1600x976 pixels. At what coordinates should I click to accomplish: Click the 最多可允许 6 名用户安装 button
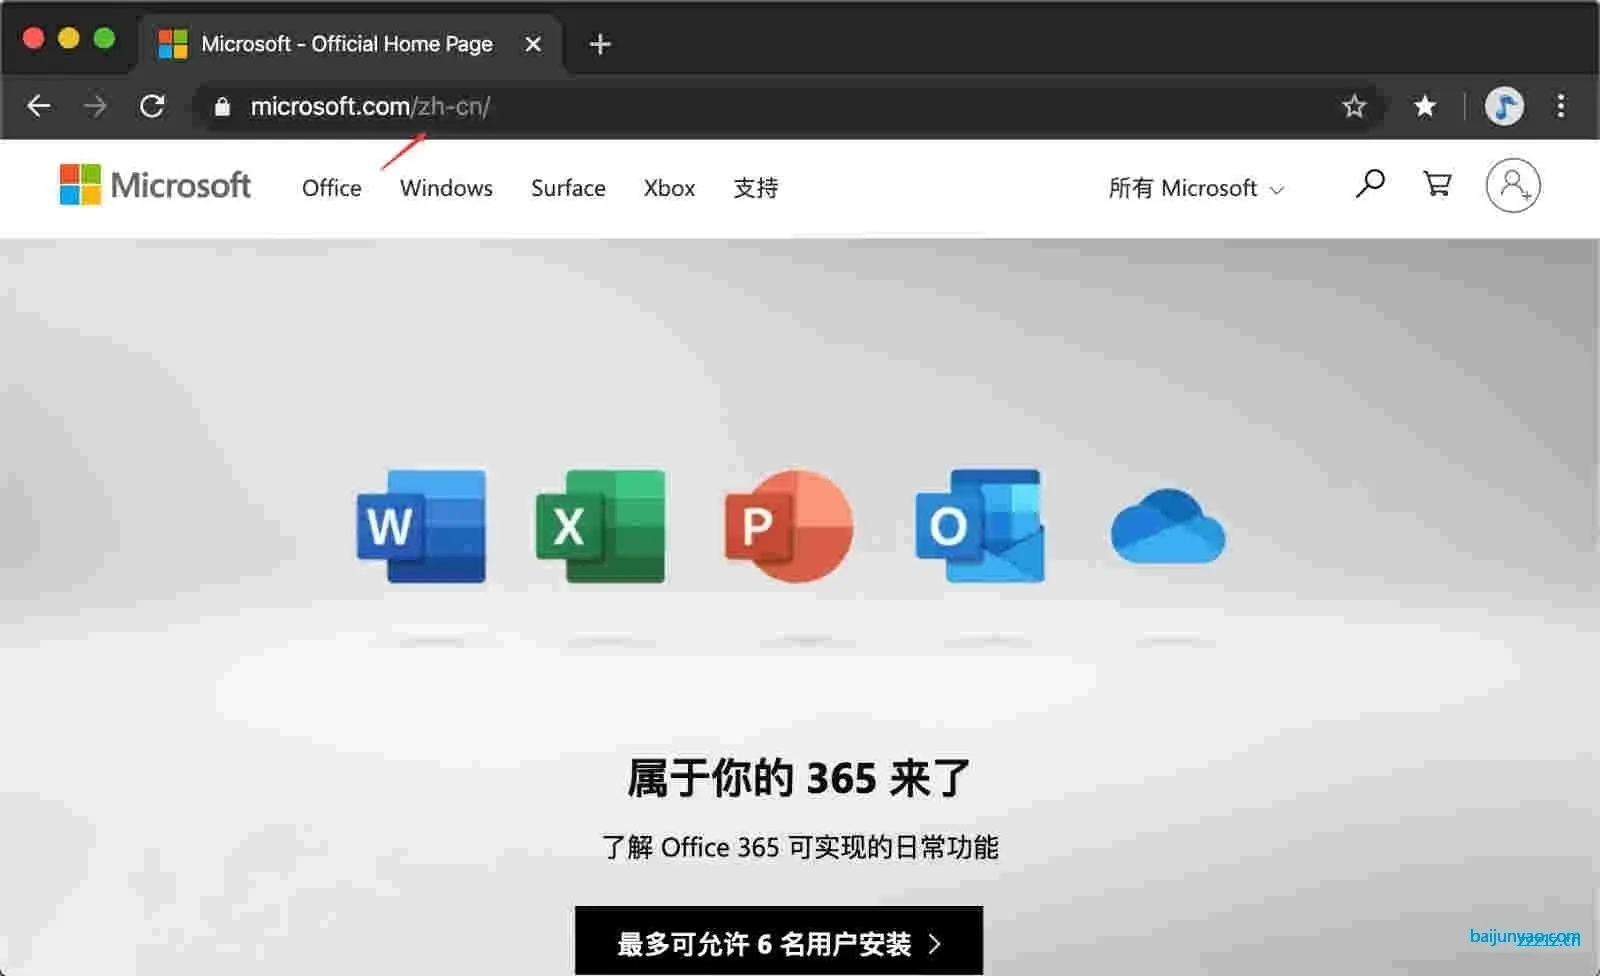pyautogui.click(x=779, y=941)
